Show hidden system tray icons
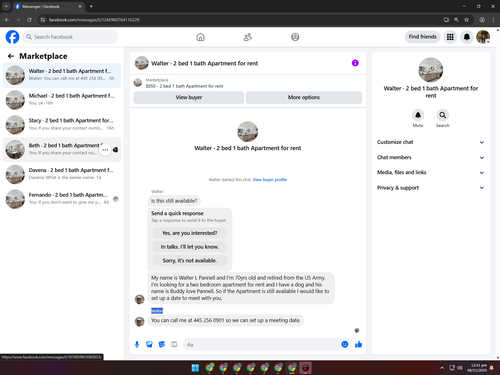The width and height of the screenshot is (500, 375). [442, 368]
